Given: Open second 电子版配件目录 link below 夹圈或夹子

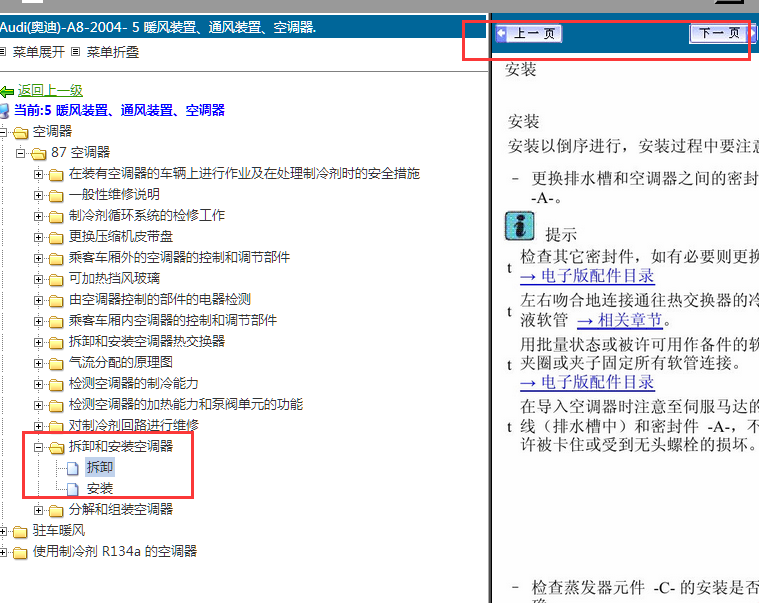Looking at the screenshot, I should pyautogui.click(x=587, y=382).
